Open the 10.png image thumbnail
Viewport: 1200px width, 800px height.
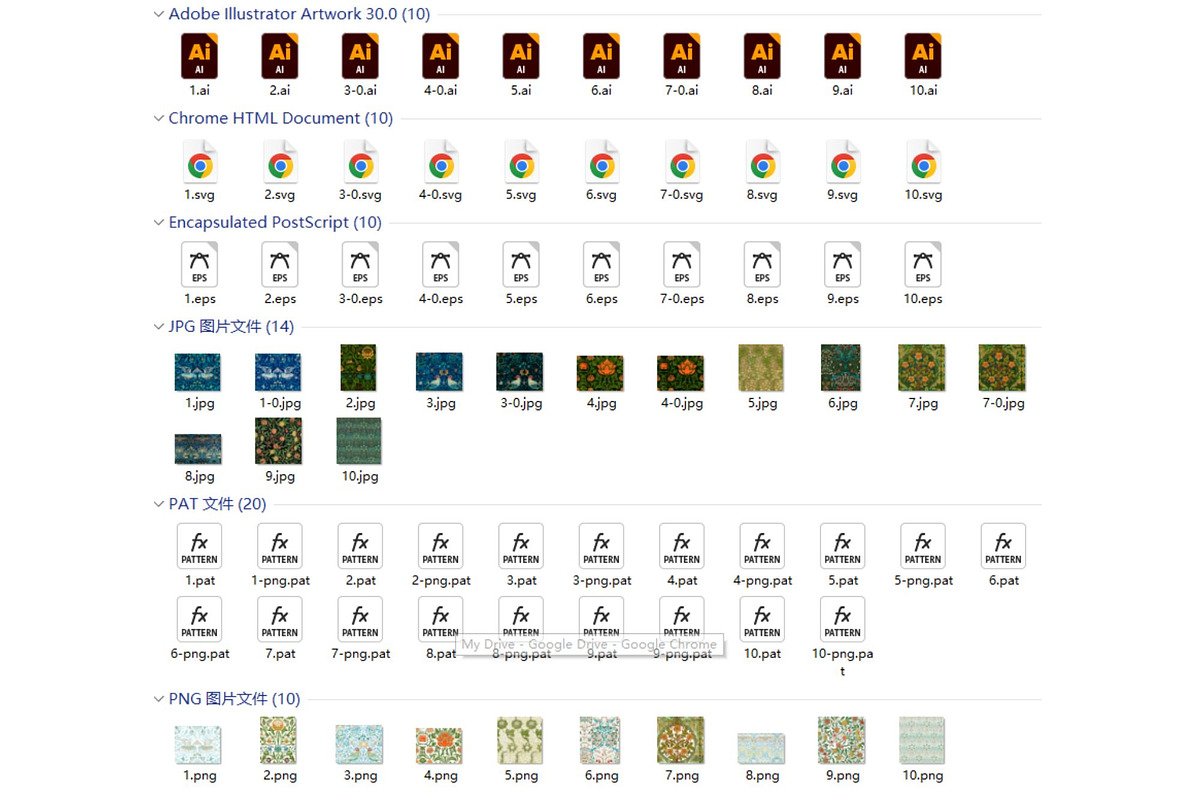(922, 741)
